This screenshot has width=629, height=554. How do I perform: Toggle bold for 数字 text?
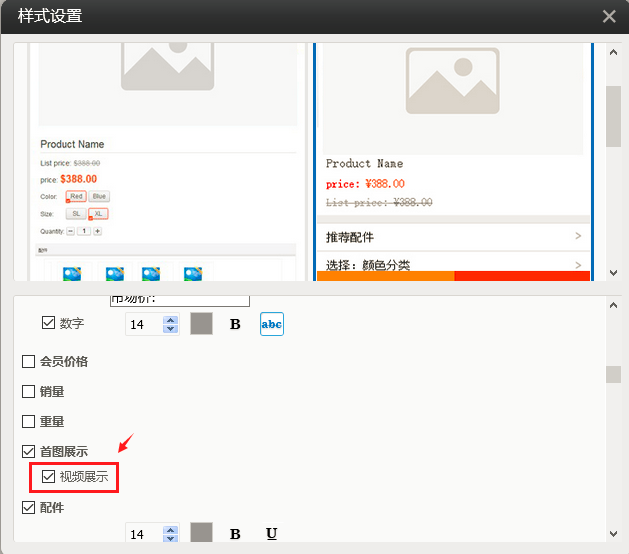click(235, 324)
